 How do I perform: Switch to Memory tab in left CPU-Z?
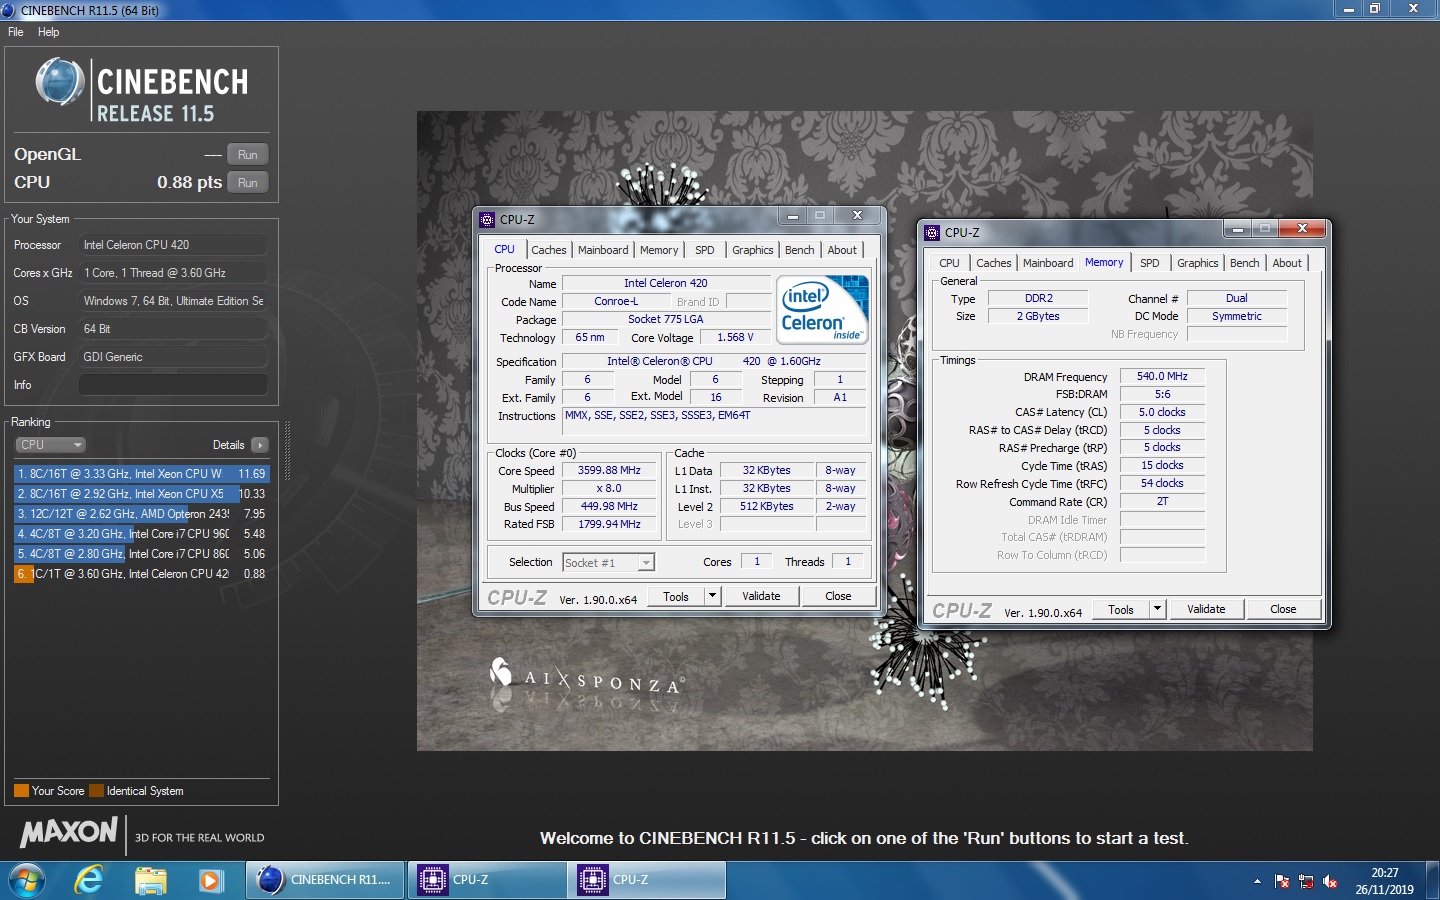(659, 250)
